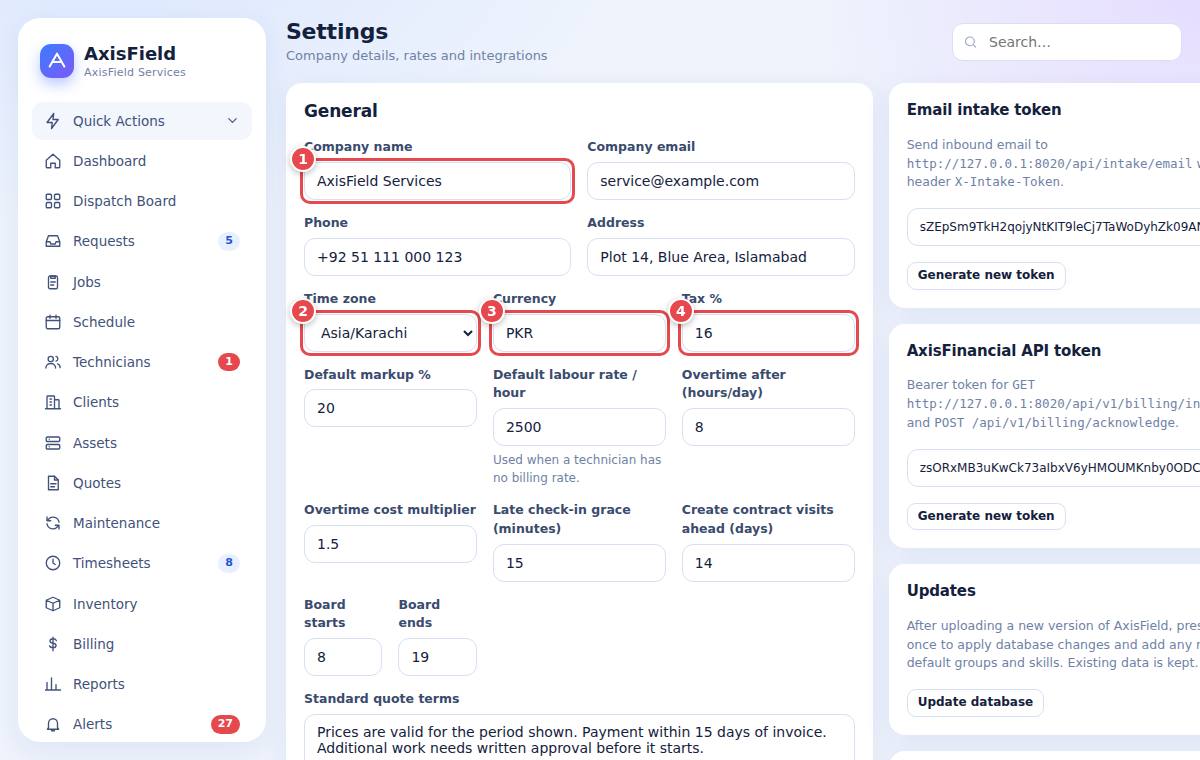Click the Billing dollar icon

click(53, 644)
